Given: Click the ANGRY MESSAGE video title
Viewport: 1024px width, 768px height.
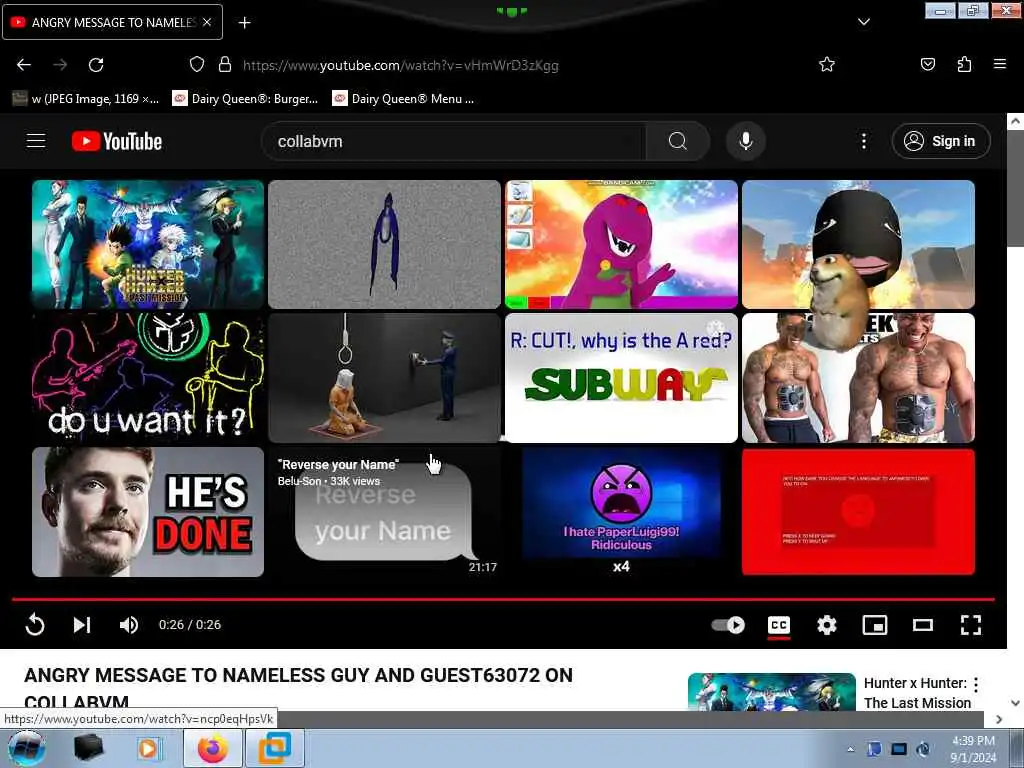Looking at the screenshot, I should [x=298, y=687].
